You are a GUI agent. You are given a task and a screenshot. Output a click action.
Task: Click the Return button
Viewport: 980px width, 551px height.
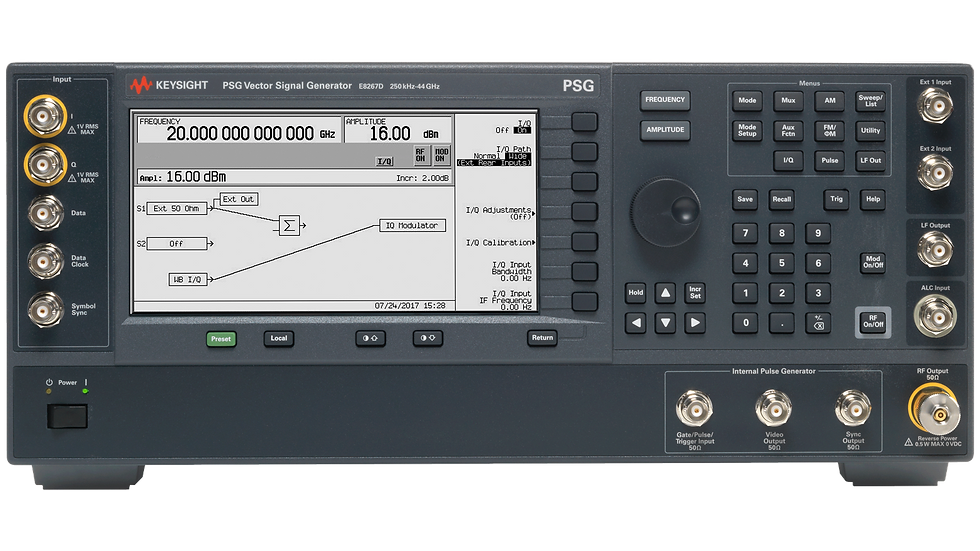tap(542, 337)
